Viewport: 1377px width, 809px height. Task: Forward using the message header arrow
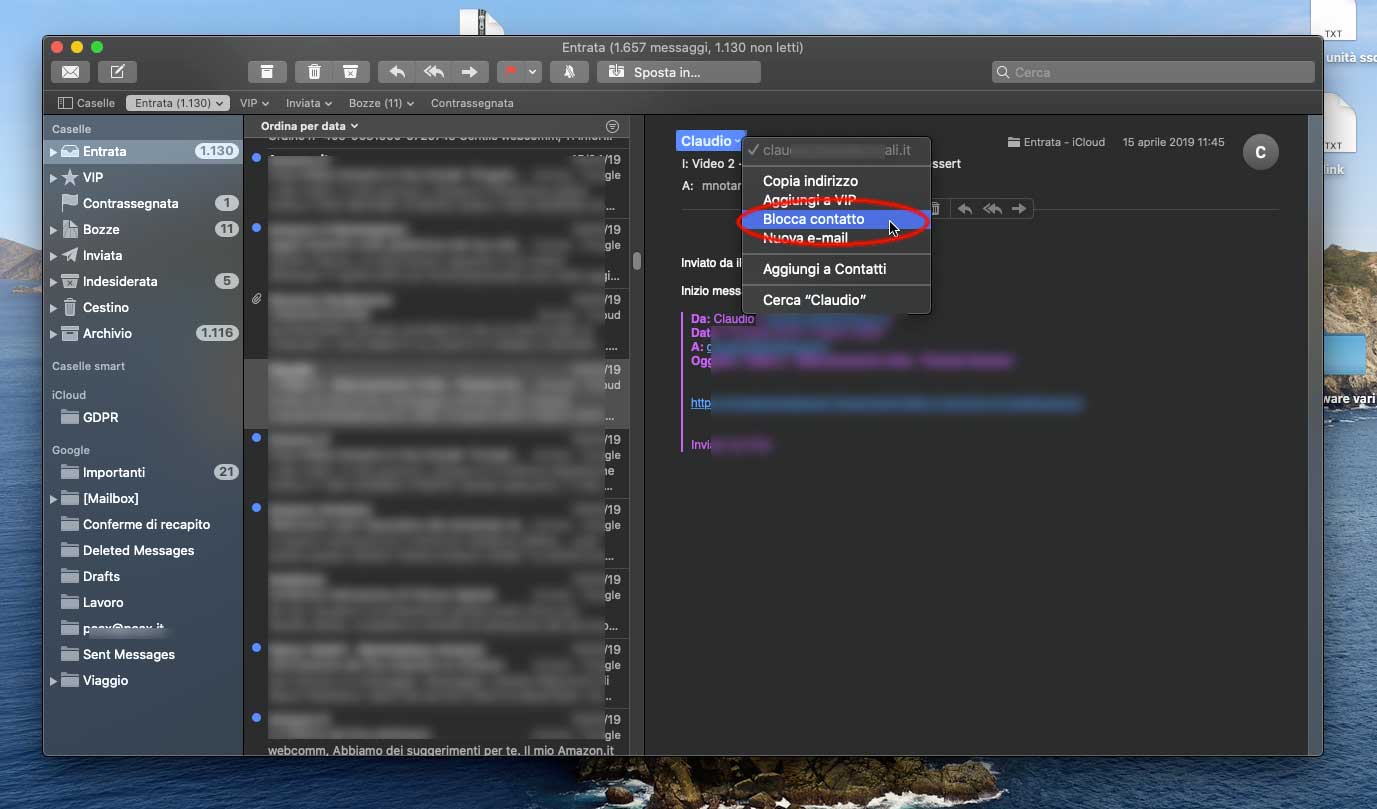coord(1019,209)
